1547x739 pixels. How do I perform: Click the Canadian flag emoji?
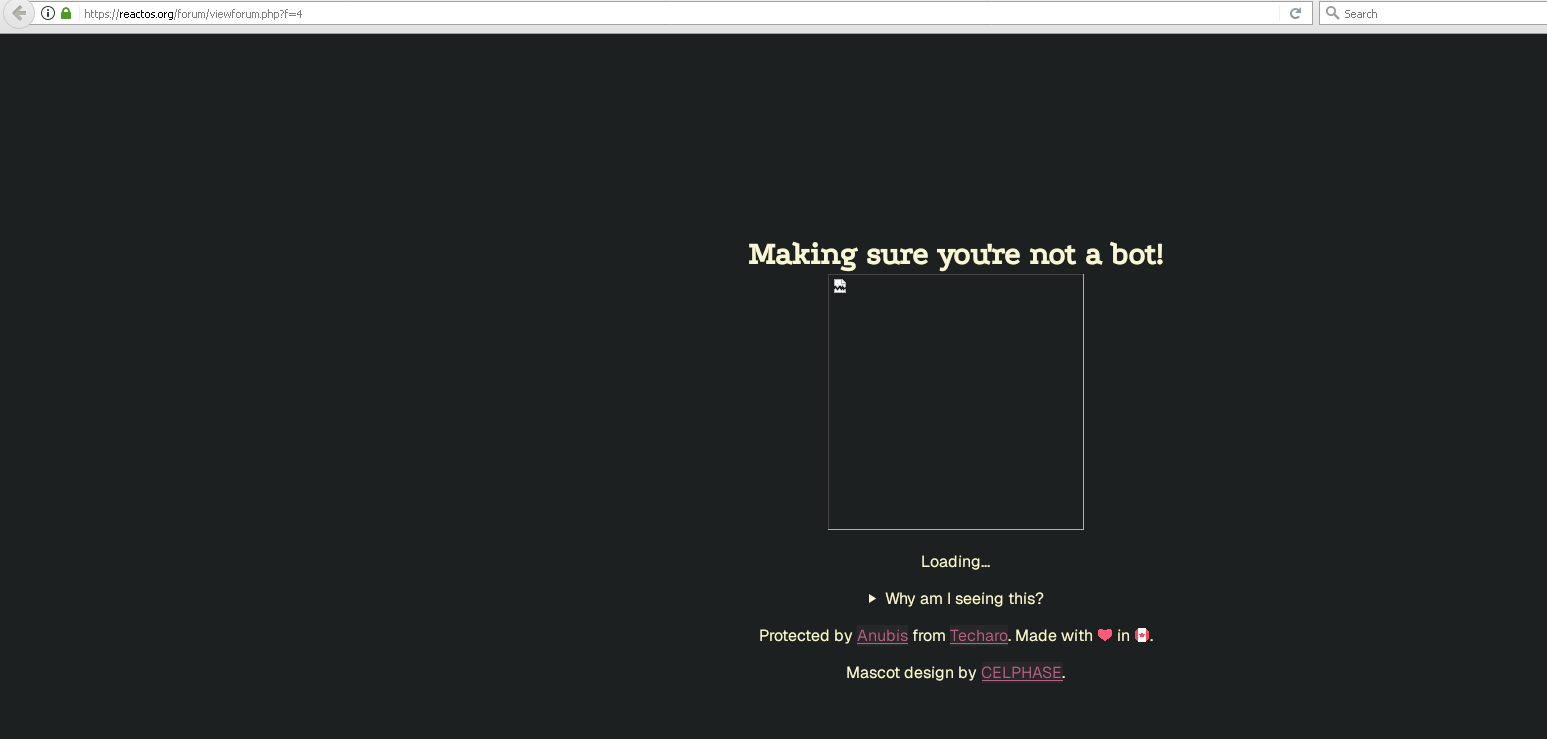pos(1142,635)
